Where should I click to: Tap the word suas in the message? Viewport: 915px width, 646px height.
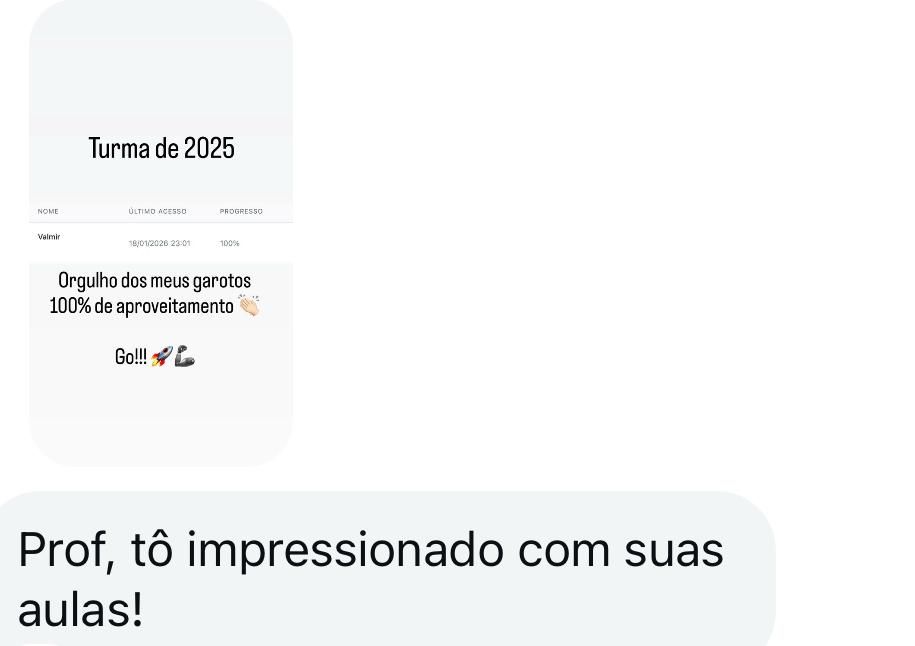click(x=673, y=552)
